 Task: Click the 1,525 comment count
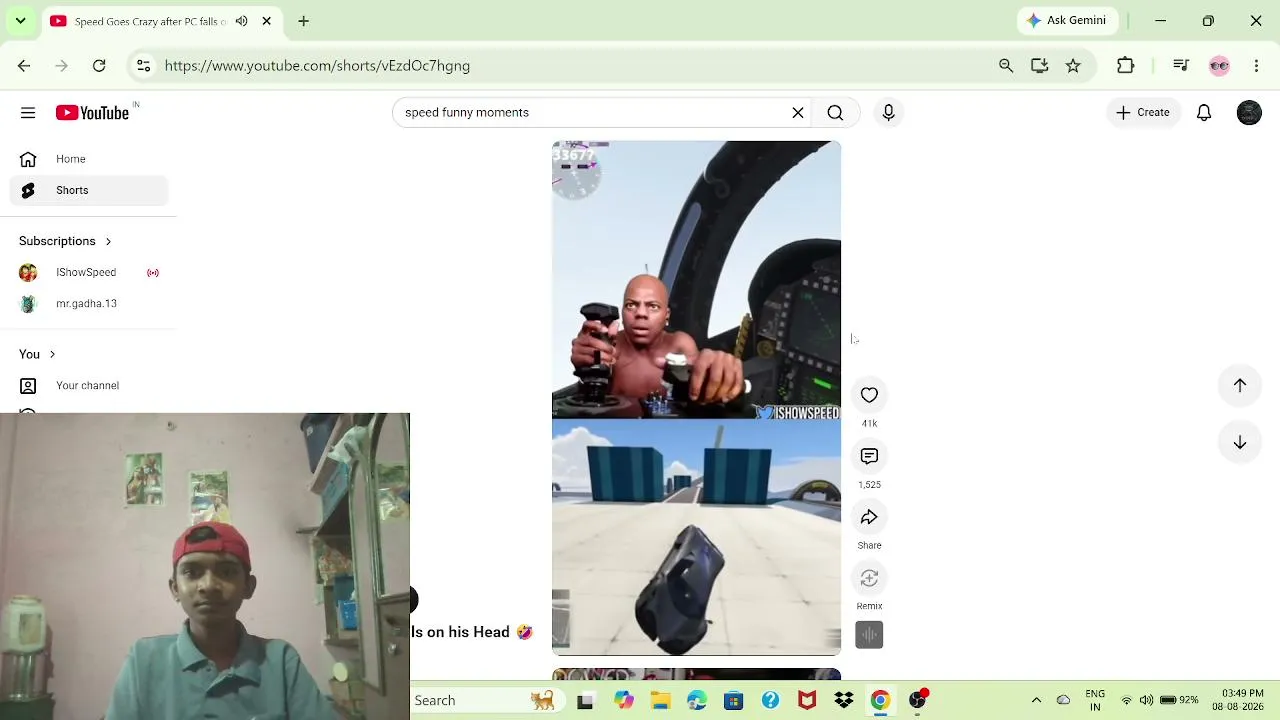(869, 485)
